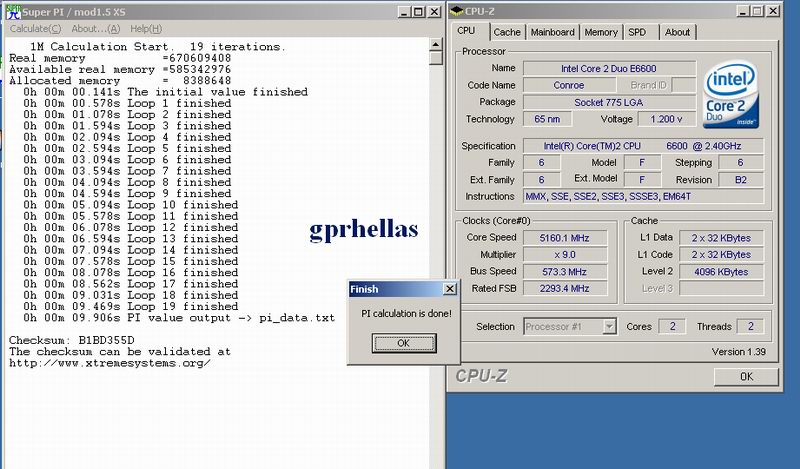
Task: Click the Technology value 65 nm
Action: point(547,119)
